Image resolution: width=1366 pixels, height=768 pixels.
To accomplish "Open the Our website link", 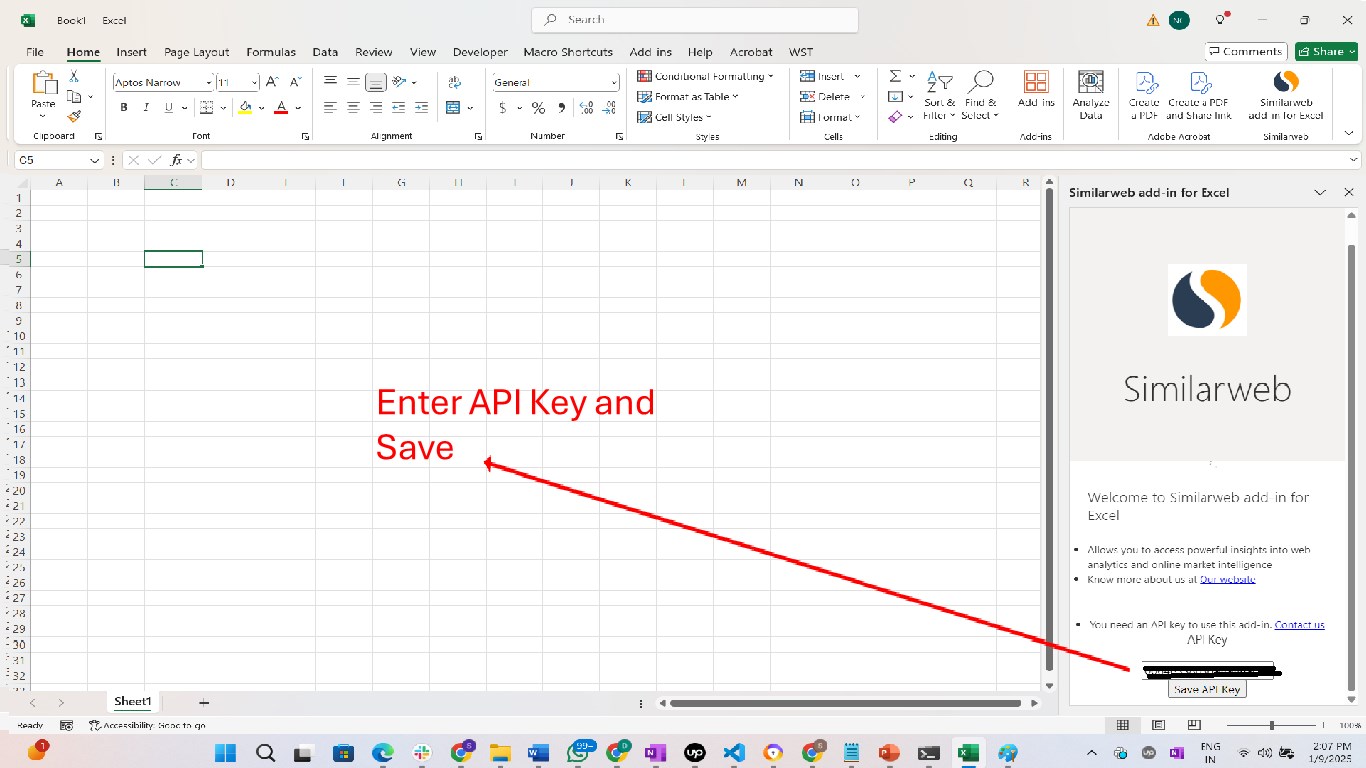I will click(1227, 579).
